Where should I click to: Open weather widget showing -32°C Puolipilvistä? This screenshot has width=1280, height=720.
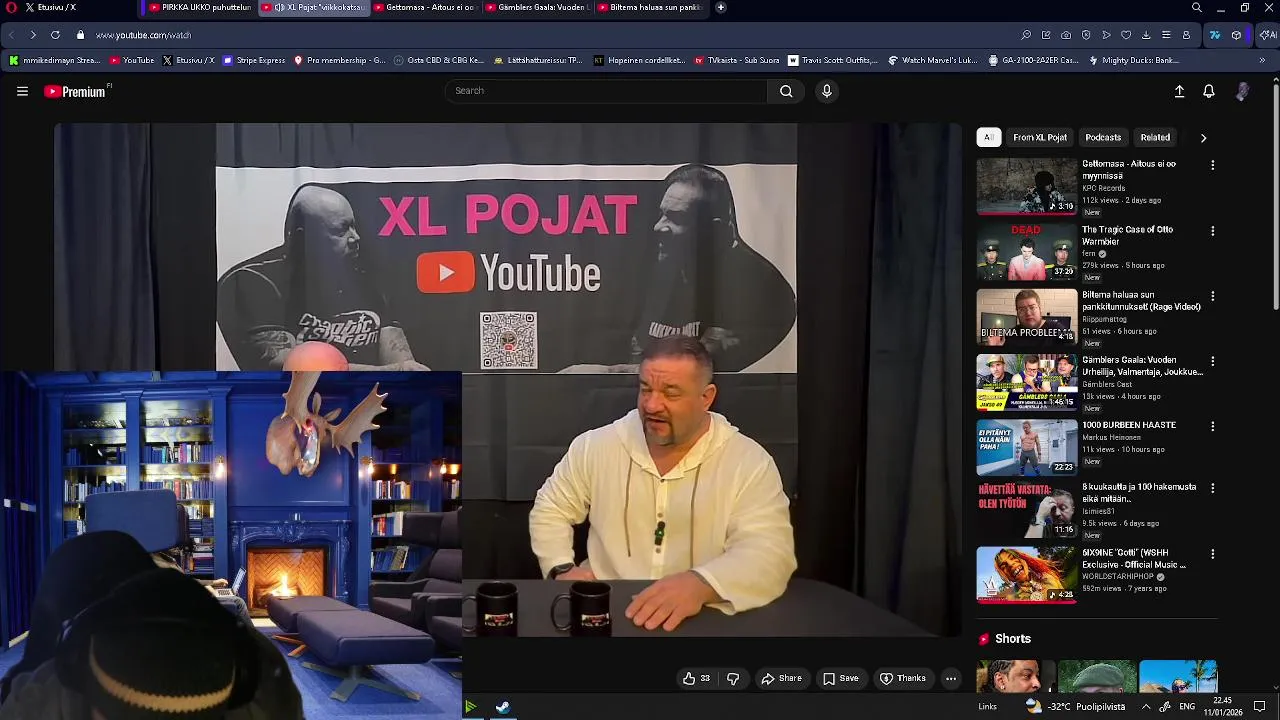[x=1076, y=706]
